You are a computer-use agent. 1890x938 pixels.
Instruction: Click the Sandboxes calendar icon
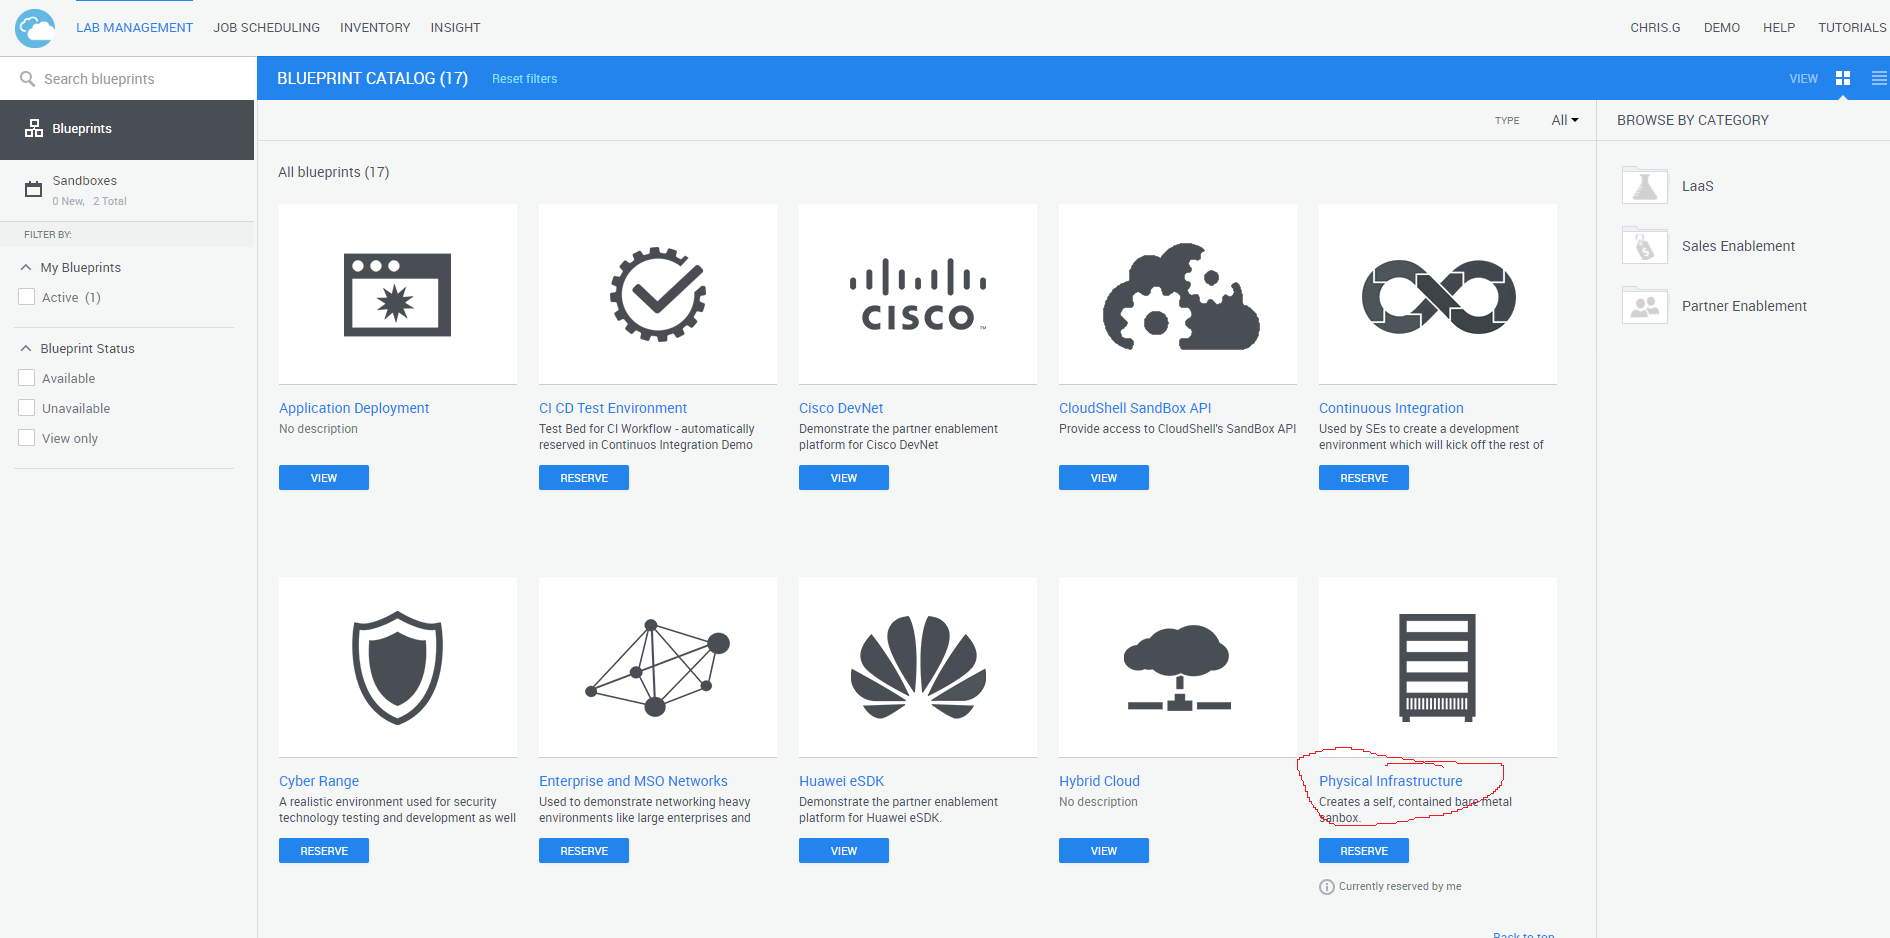pyautogui.click(x=33, y=189)
